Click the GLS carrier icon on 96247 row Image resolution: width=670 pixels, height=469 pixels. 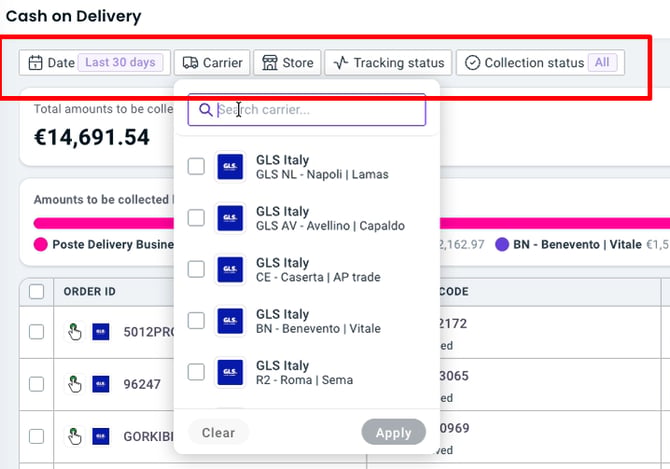pos(101,384)
